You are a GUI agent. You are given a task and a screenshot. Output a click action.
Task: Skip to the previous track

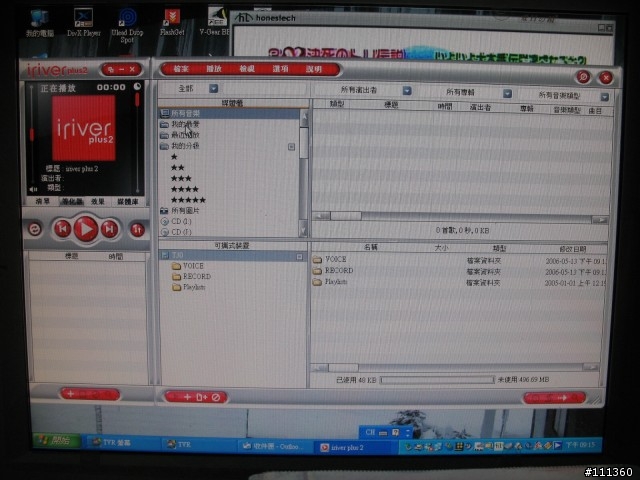click(x=62, y=229)
